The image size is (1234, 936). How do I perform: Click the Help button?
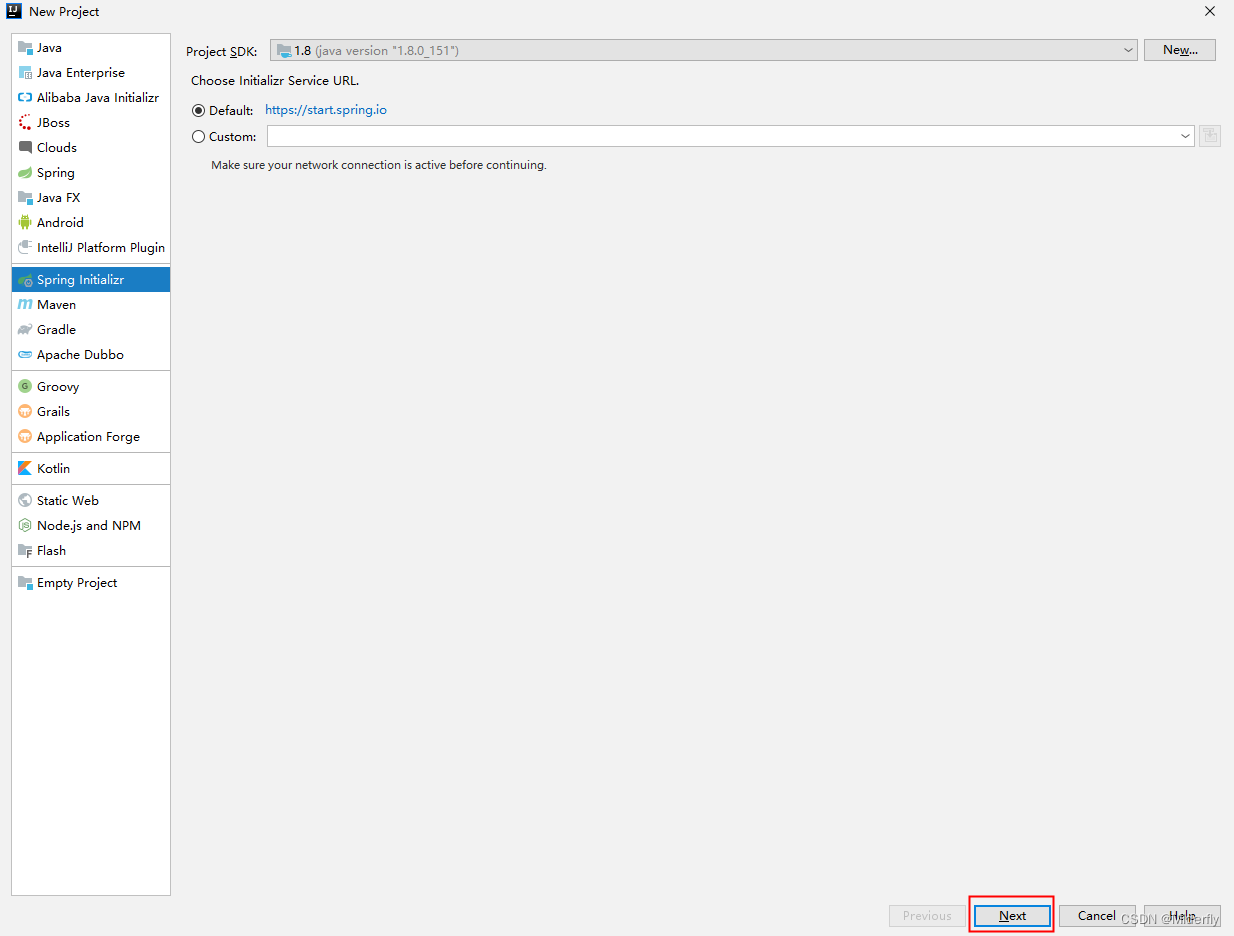click(1182, 916)
